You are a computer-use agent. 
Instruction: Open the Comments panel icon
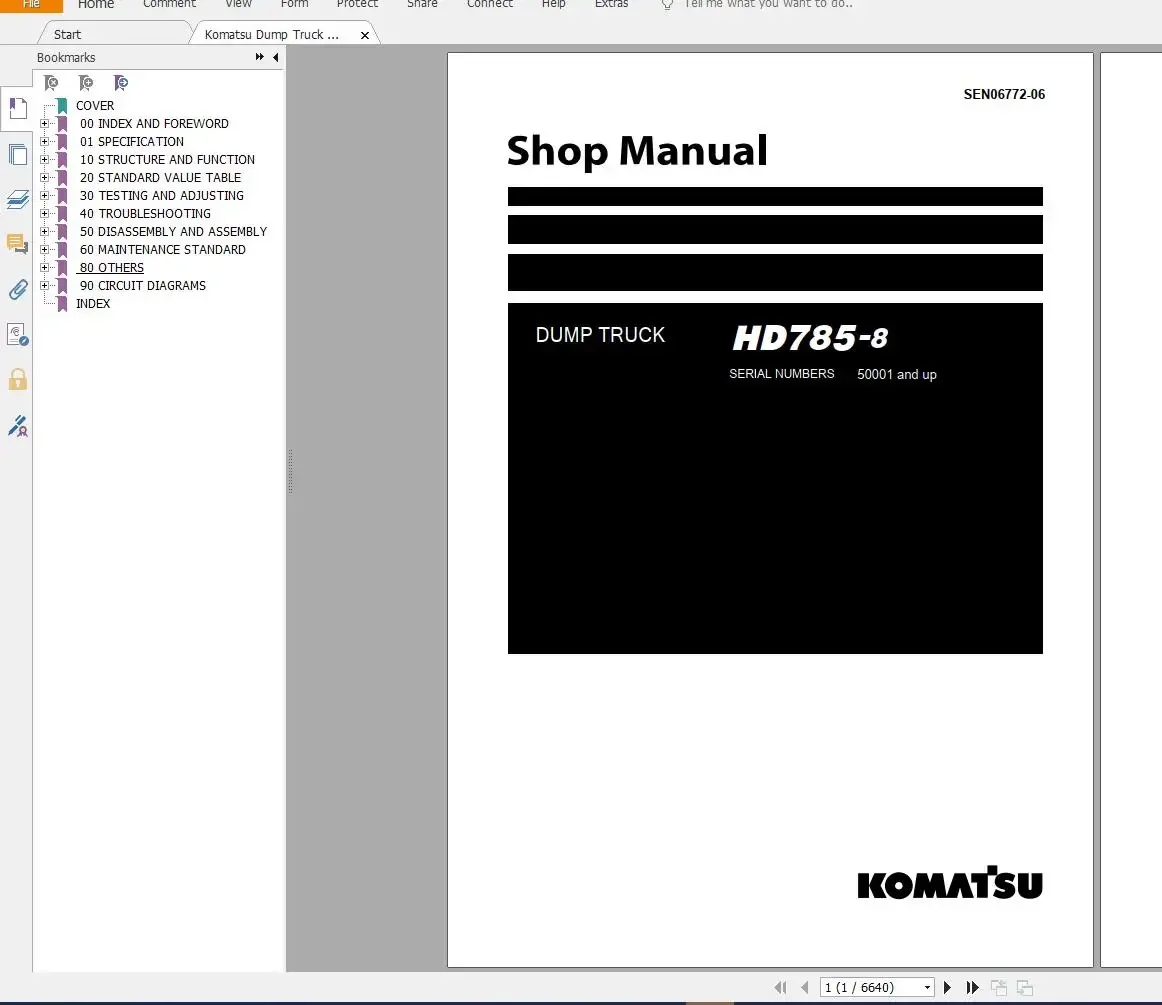click(18, 244)
